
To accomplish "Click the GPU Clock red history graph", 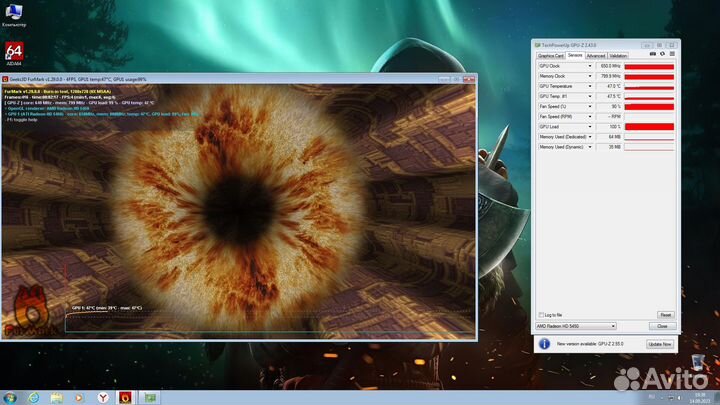I will click(649, 67).
